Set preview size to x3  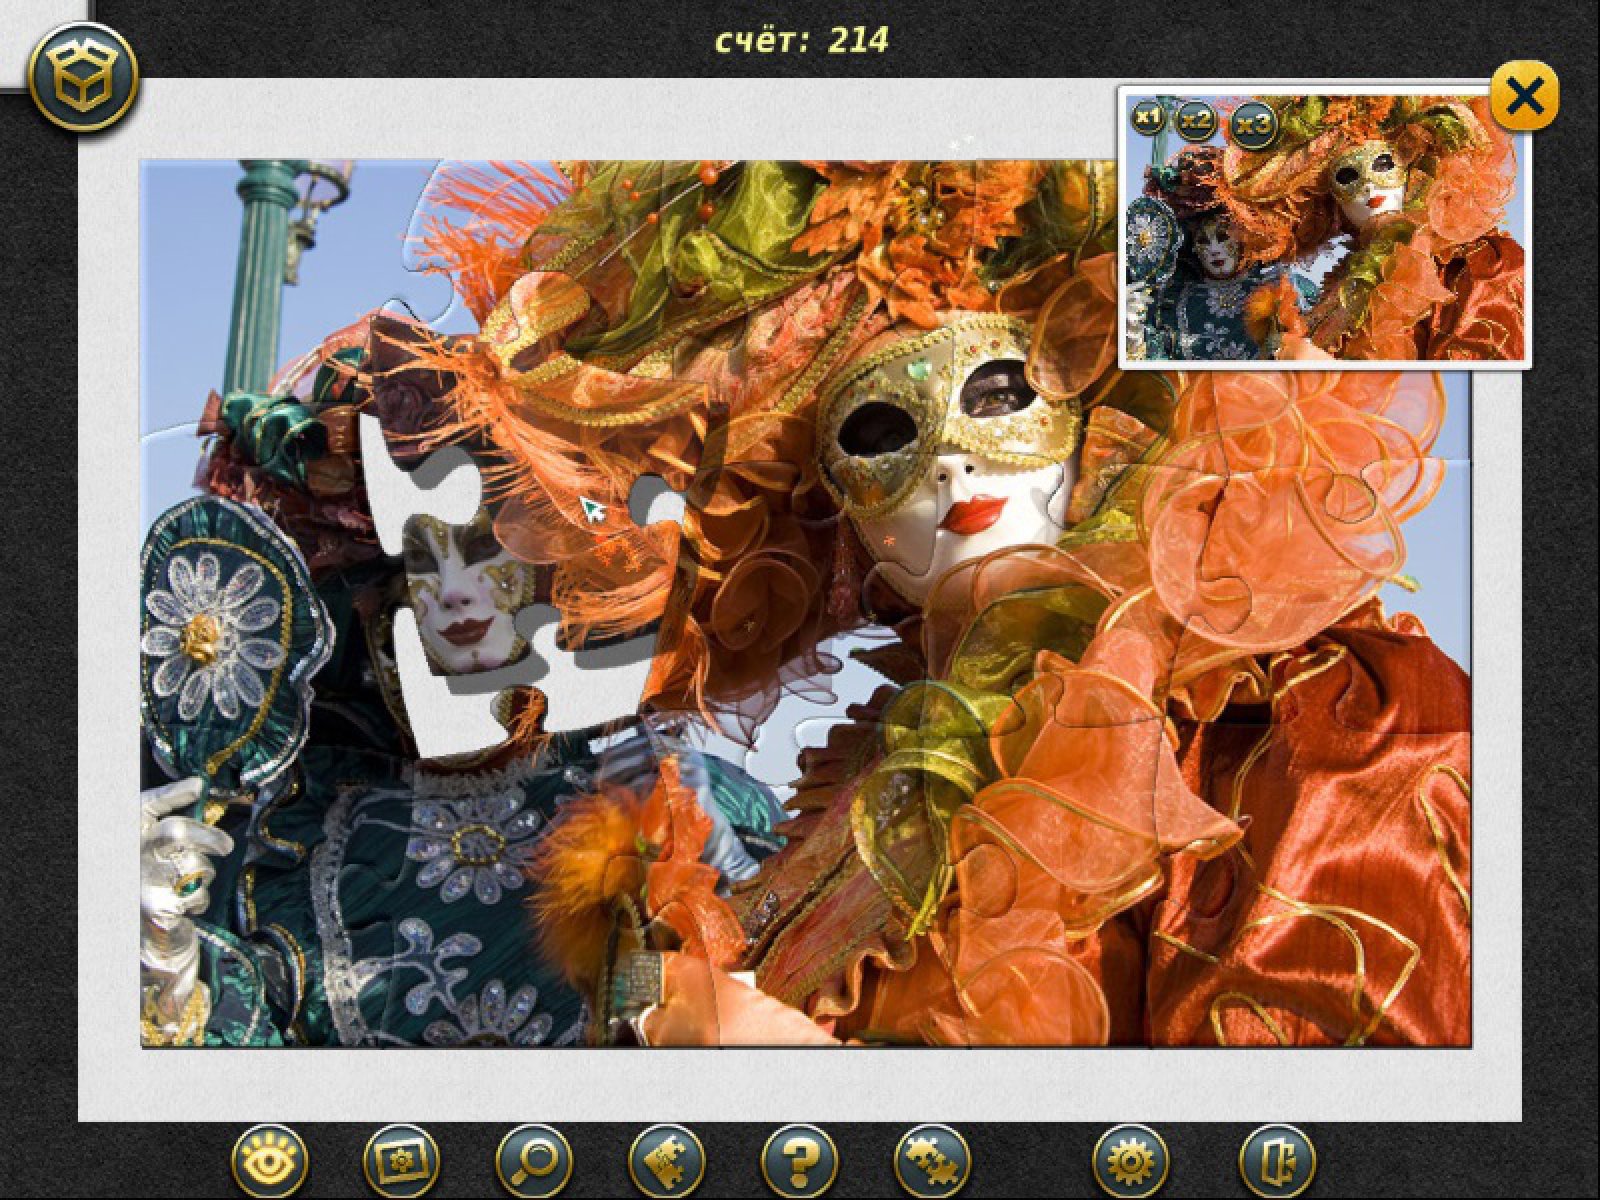pos(1253,124)
